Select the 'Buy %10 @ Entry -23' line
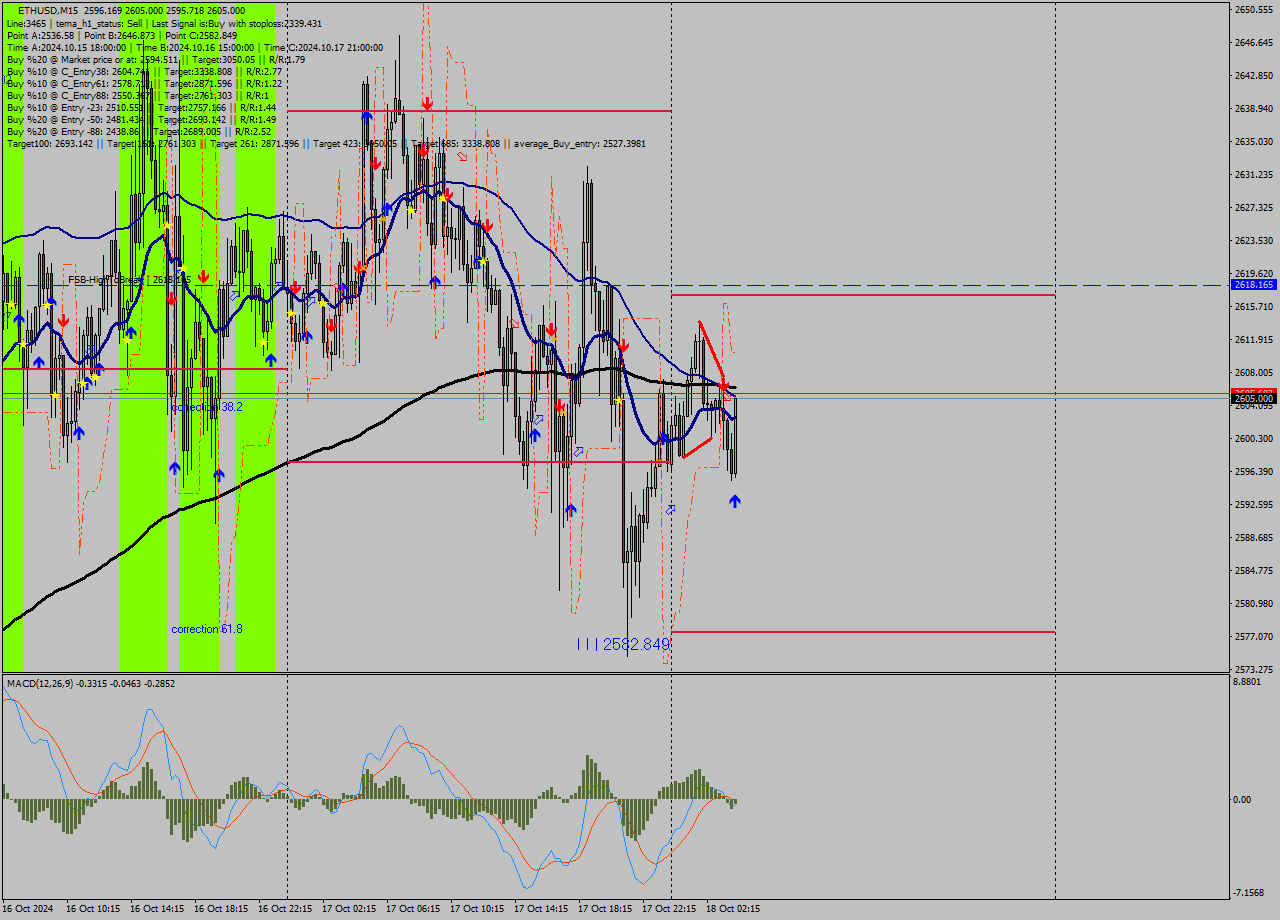1280x920 pixels. tap(141, 107)
